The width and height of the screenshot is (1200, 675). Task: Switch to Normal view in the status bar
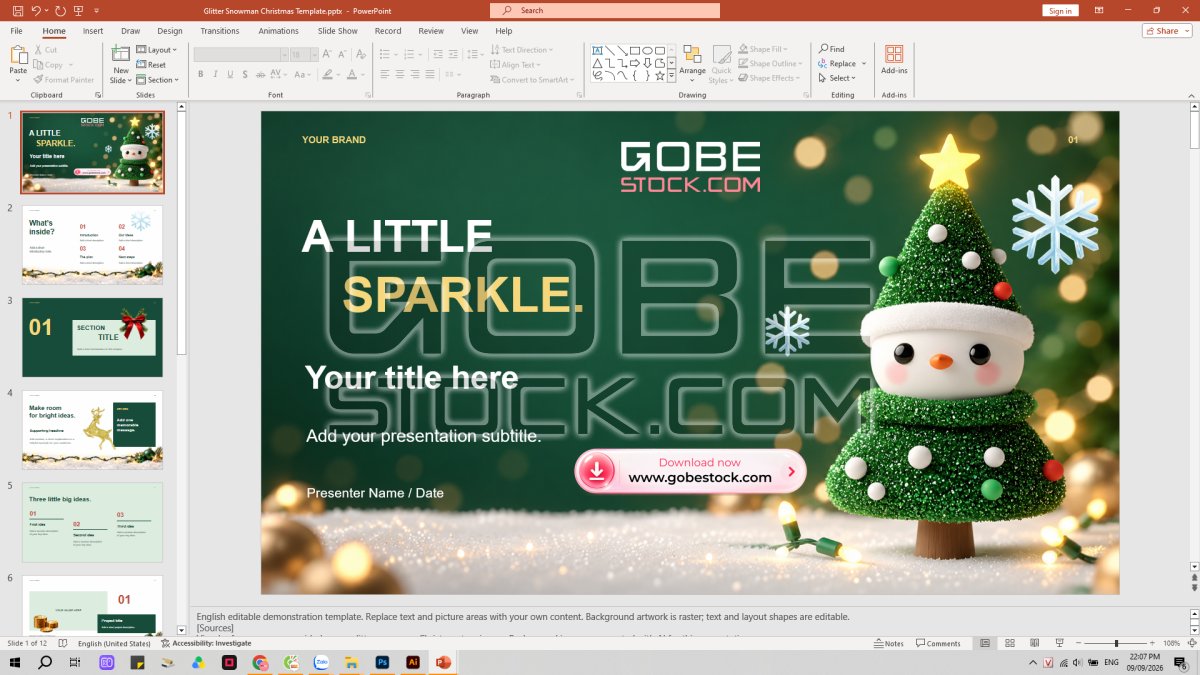pos(985,643)
